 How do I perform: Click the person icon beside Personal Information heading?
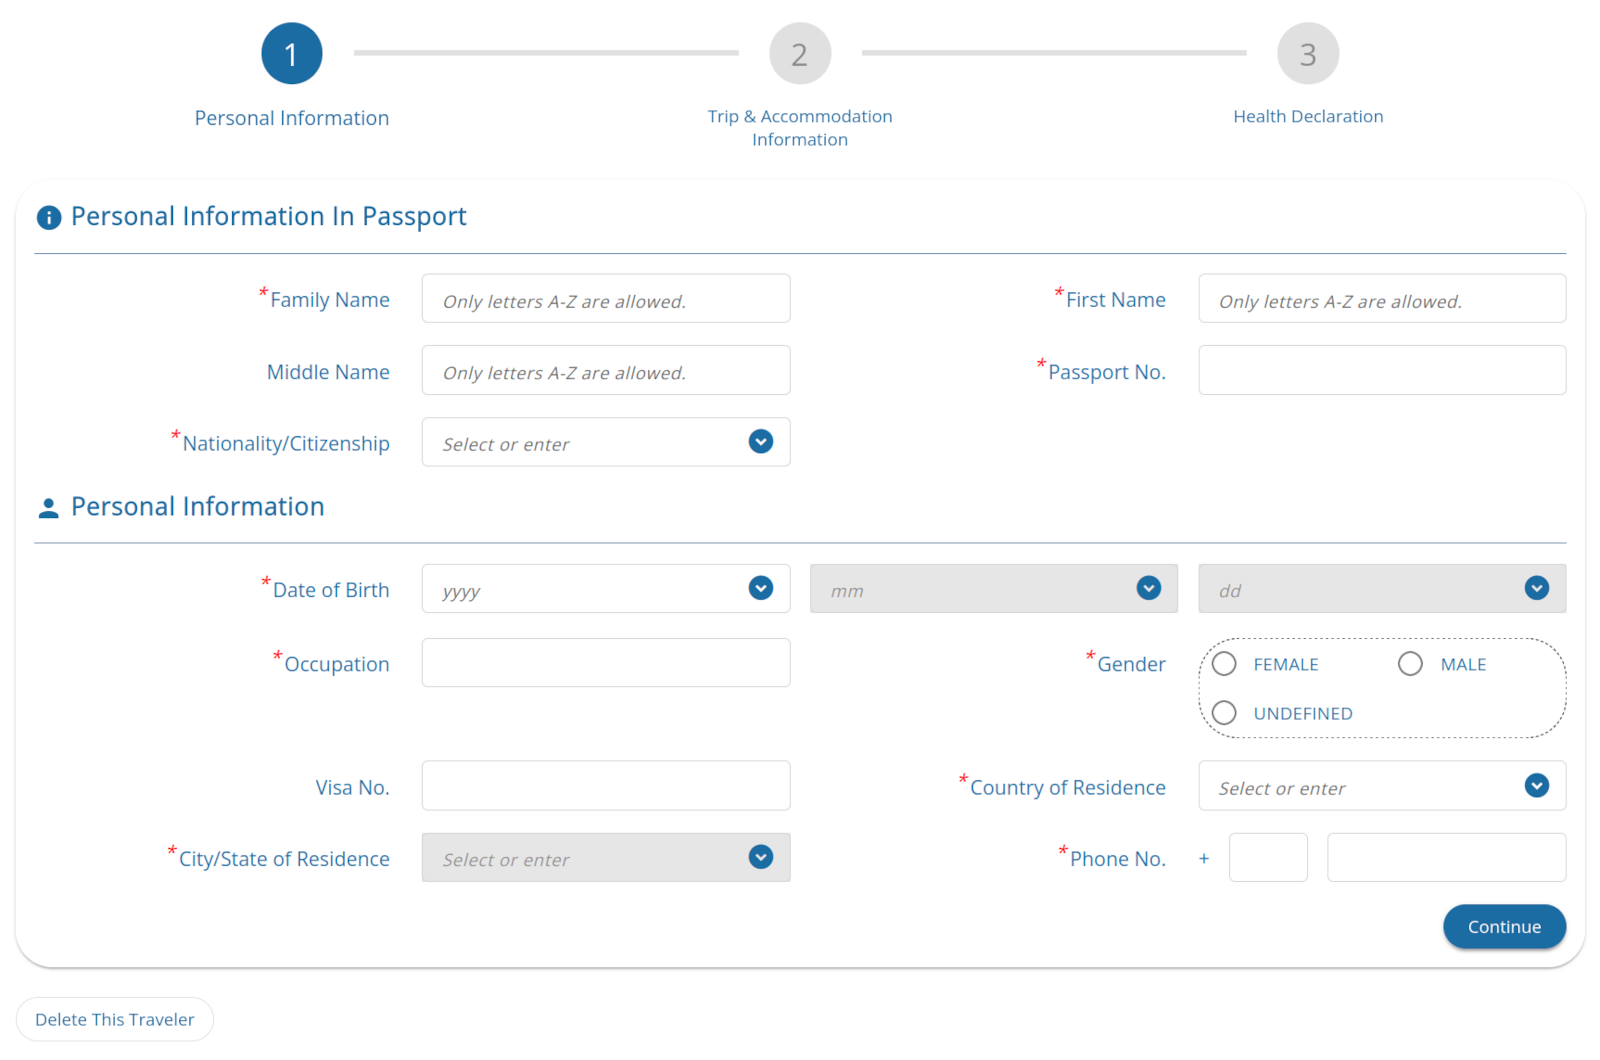pos(48,508)
